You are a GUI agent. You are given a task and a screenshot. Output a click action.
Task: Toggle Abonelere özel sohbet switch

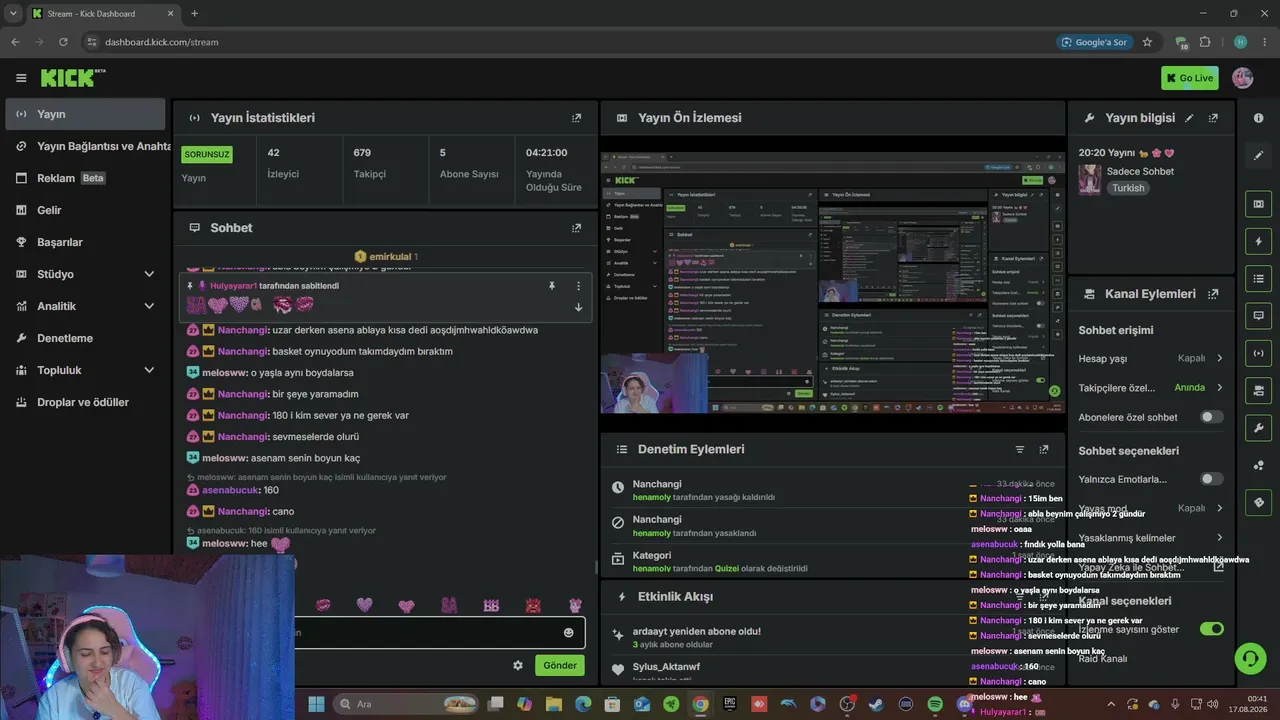(x=1211, y=417)
